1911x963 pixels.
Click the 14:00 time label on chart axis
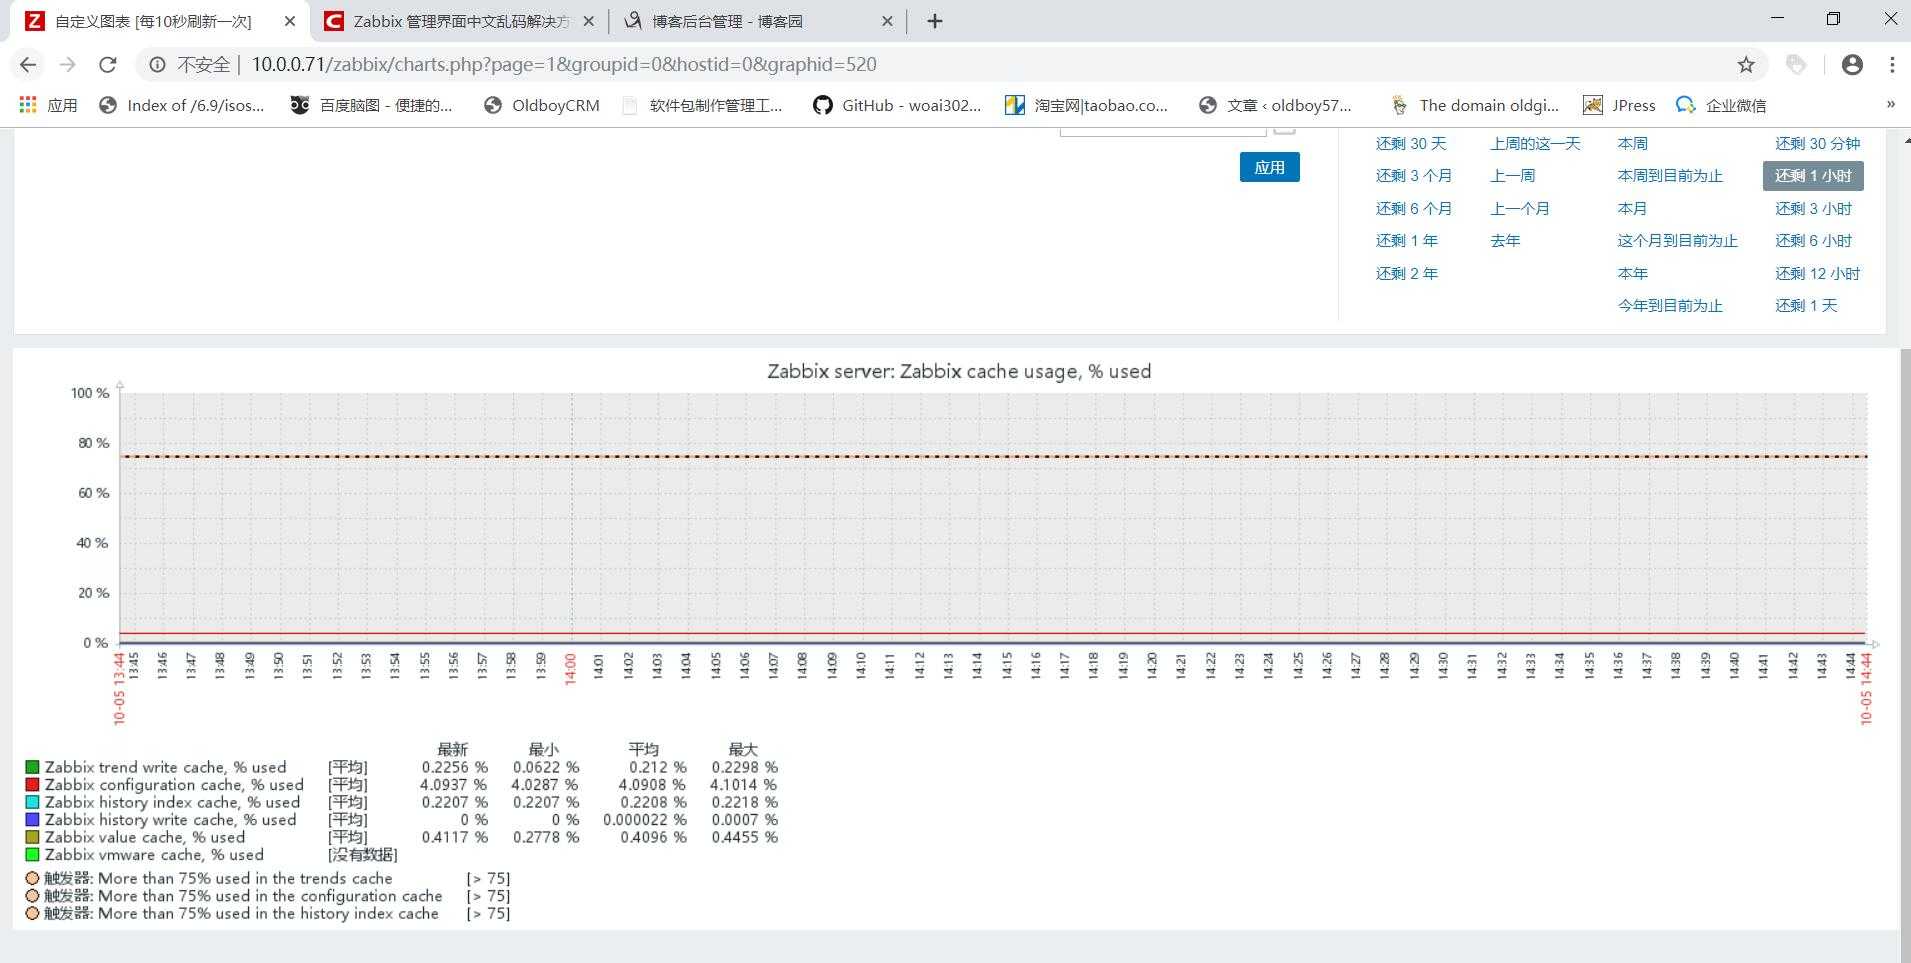(570, 669)
